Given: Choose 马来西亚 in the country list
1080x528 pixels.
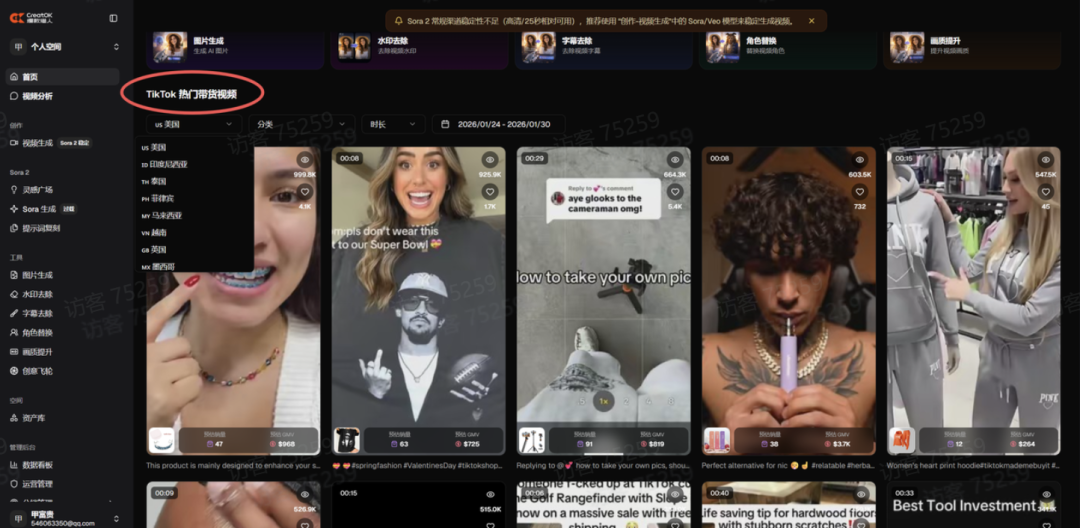Looking at the screenshot, I should (x=194, y=215).
